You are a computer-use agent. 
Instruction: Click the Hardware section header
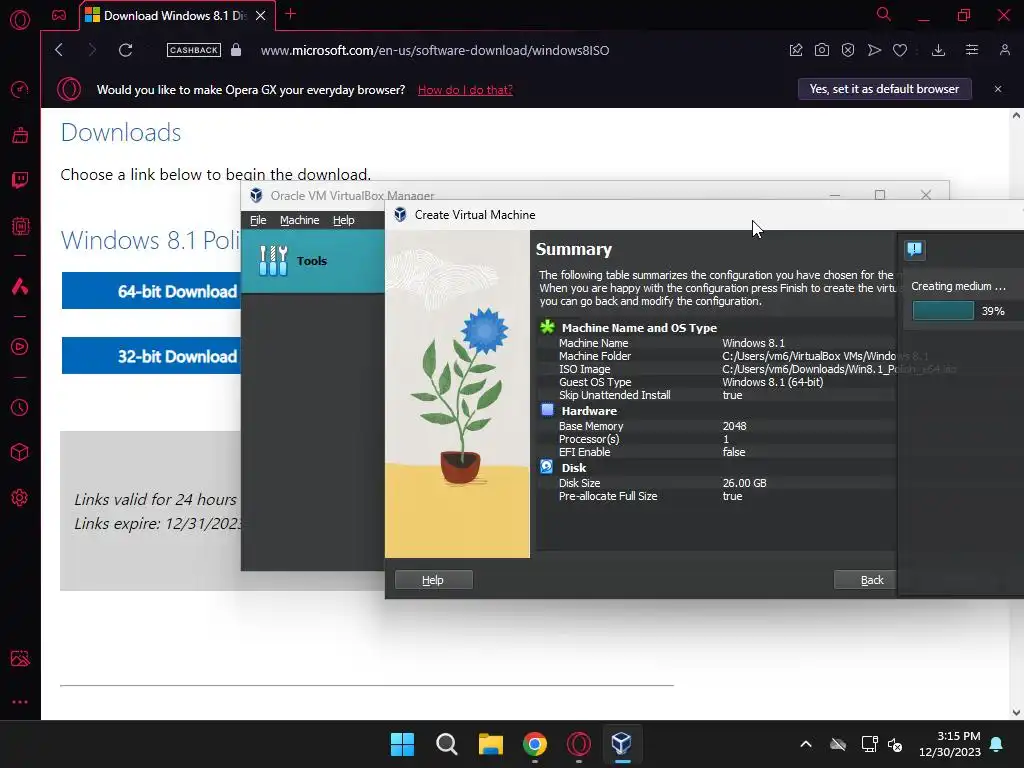589,411
